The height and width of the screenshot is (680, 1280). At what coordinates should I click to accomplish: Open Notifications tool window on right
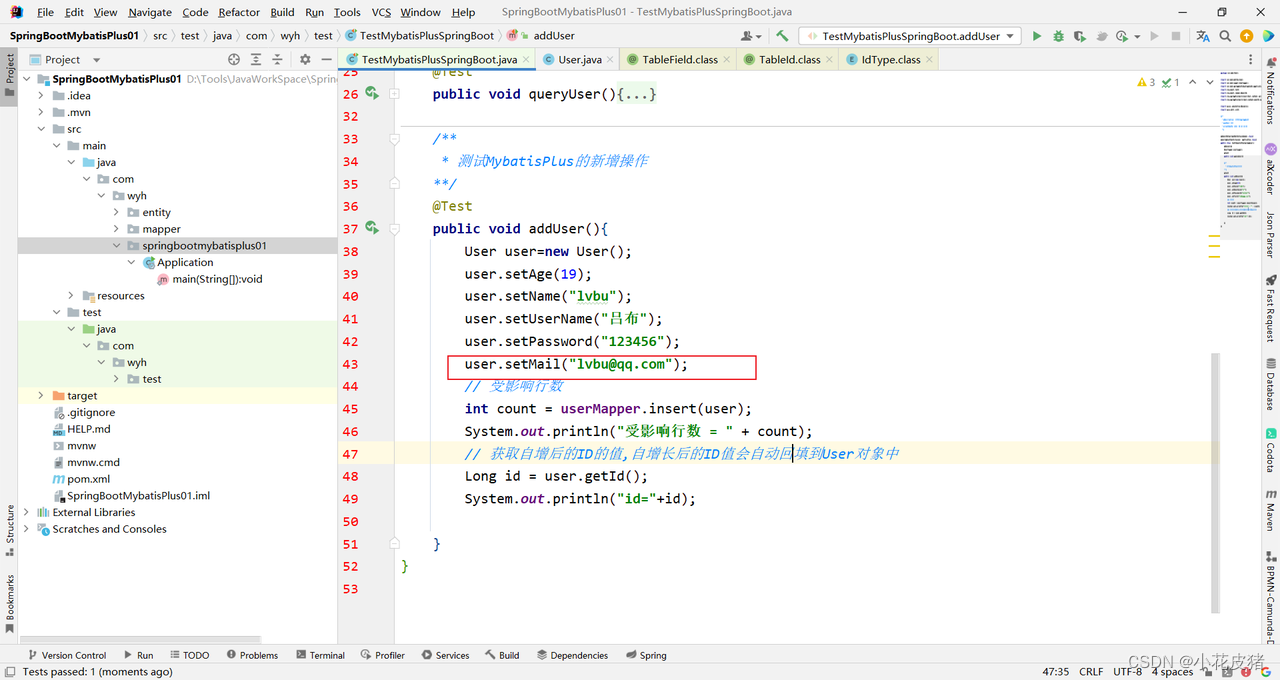pos(1271,92)
